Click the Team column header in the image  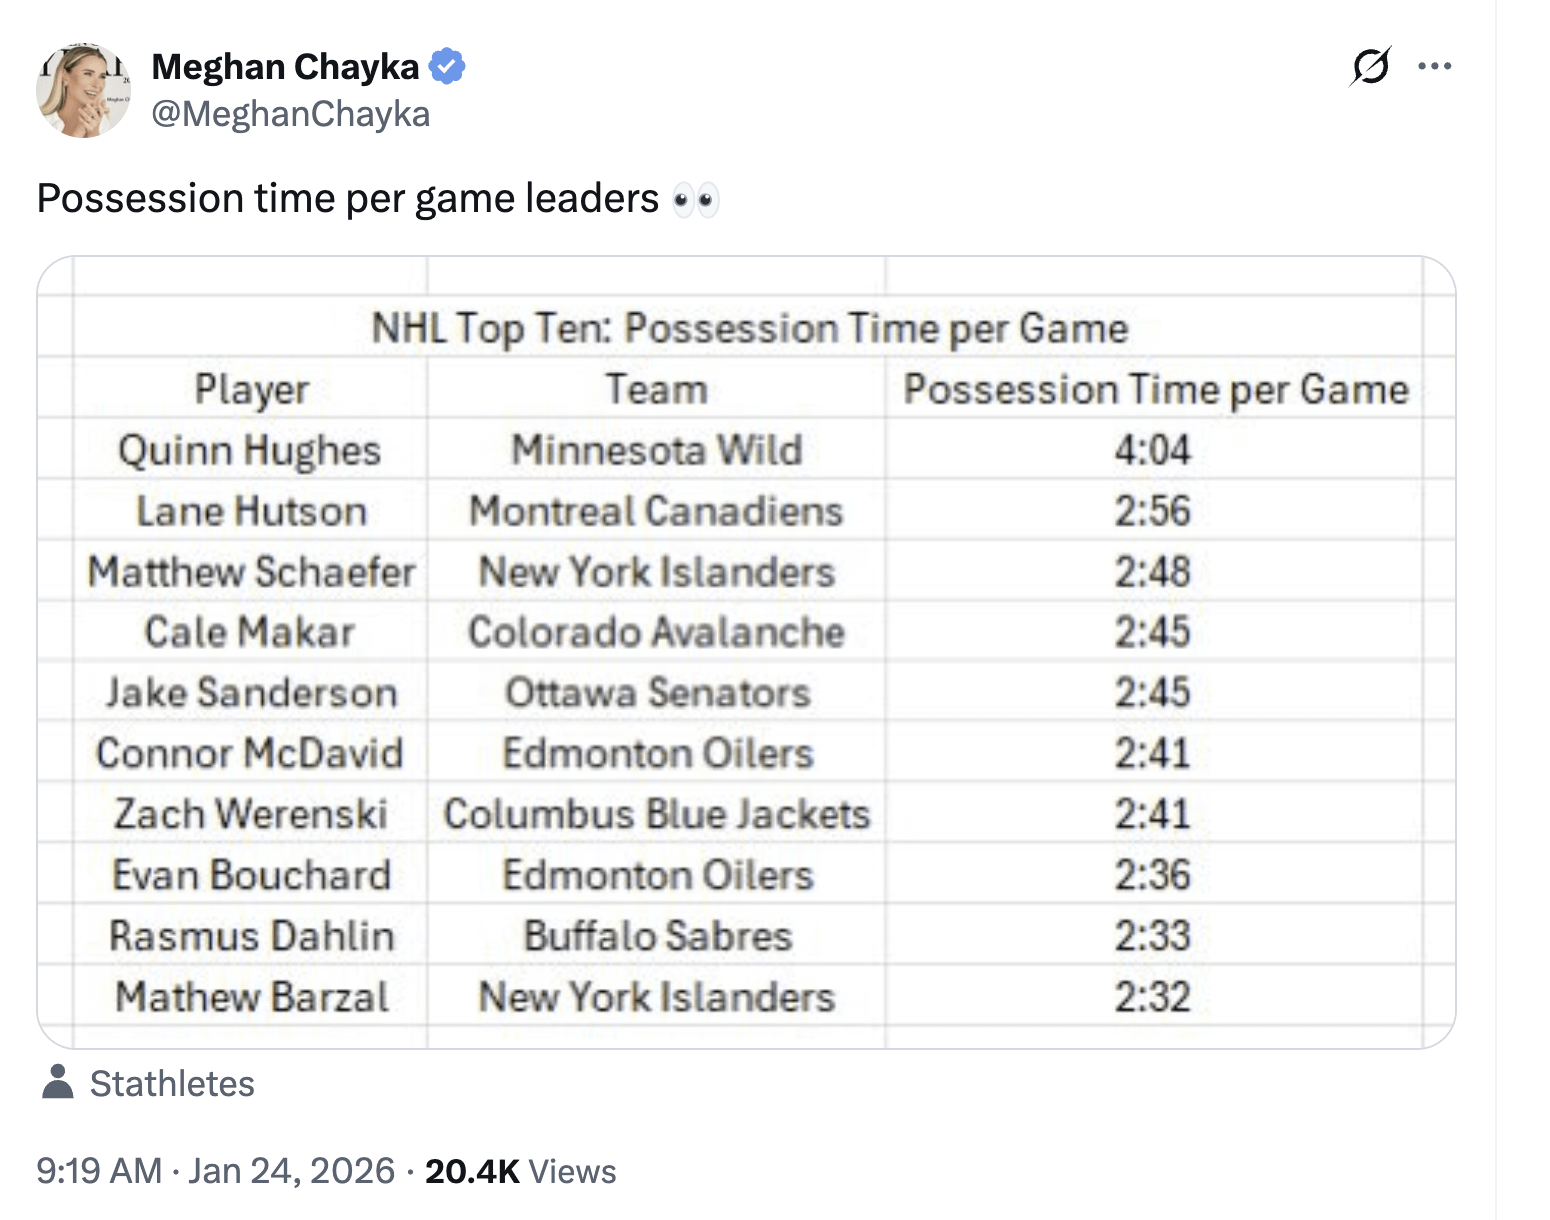tap(656, 389)
